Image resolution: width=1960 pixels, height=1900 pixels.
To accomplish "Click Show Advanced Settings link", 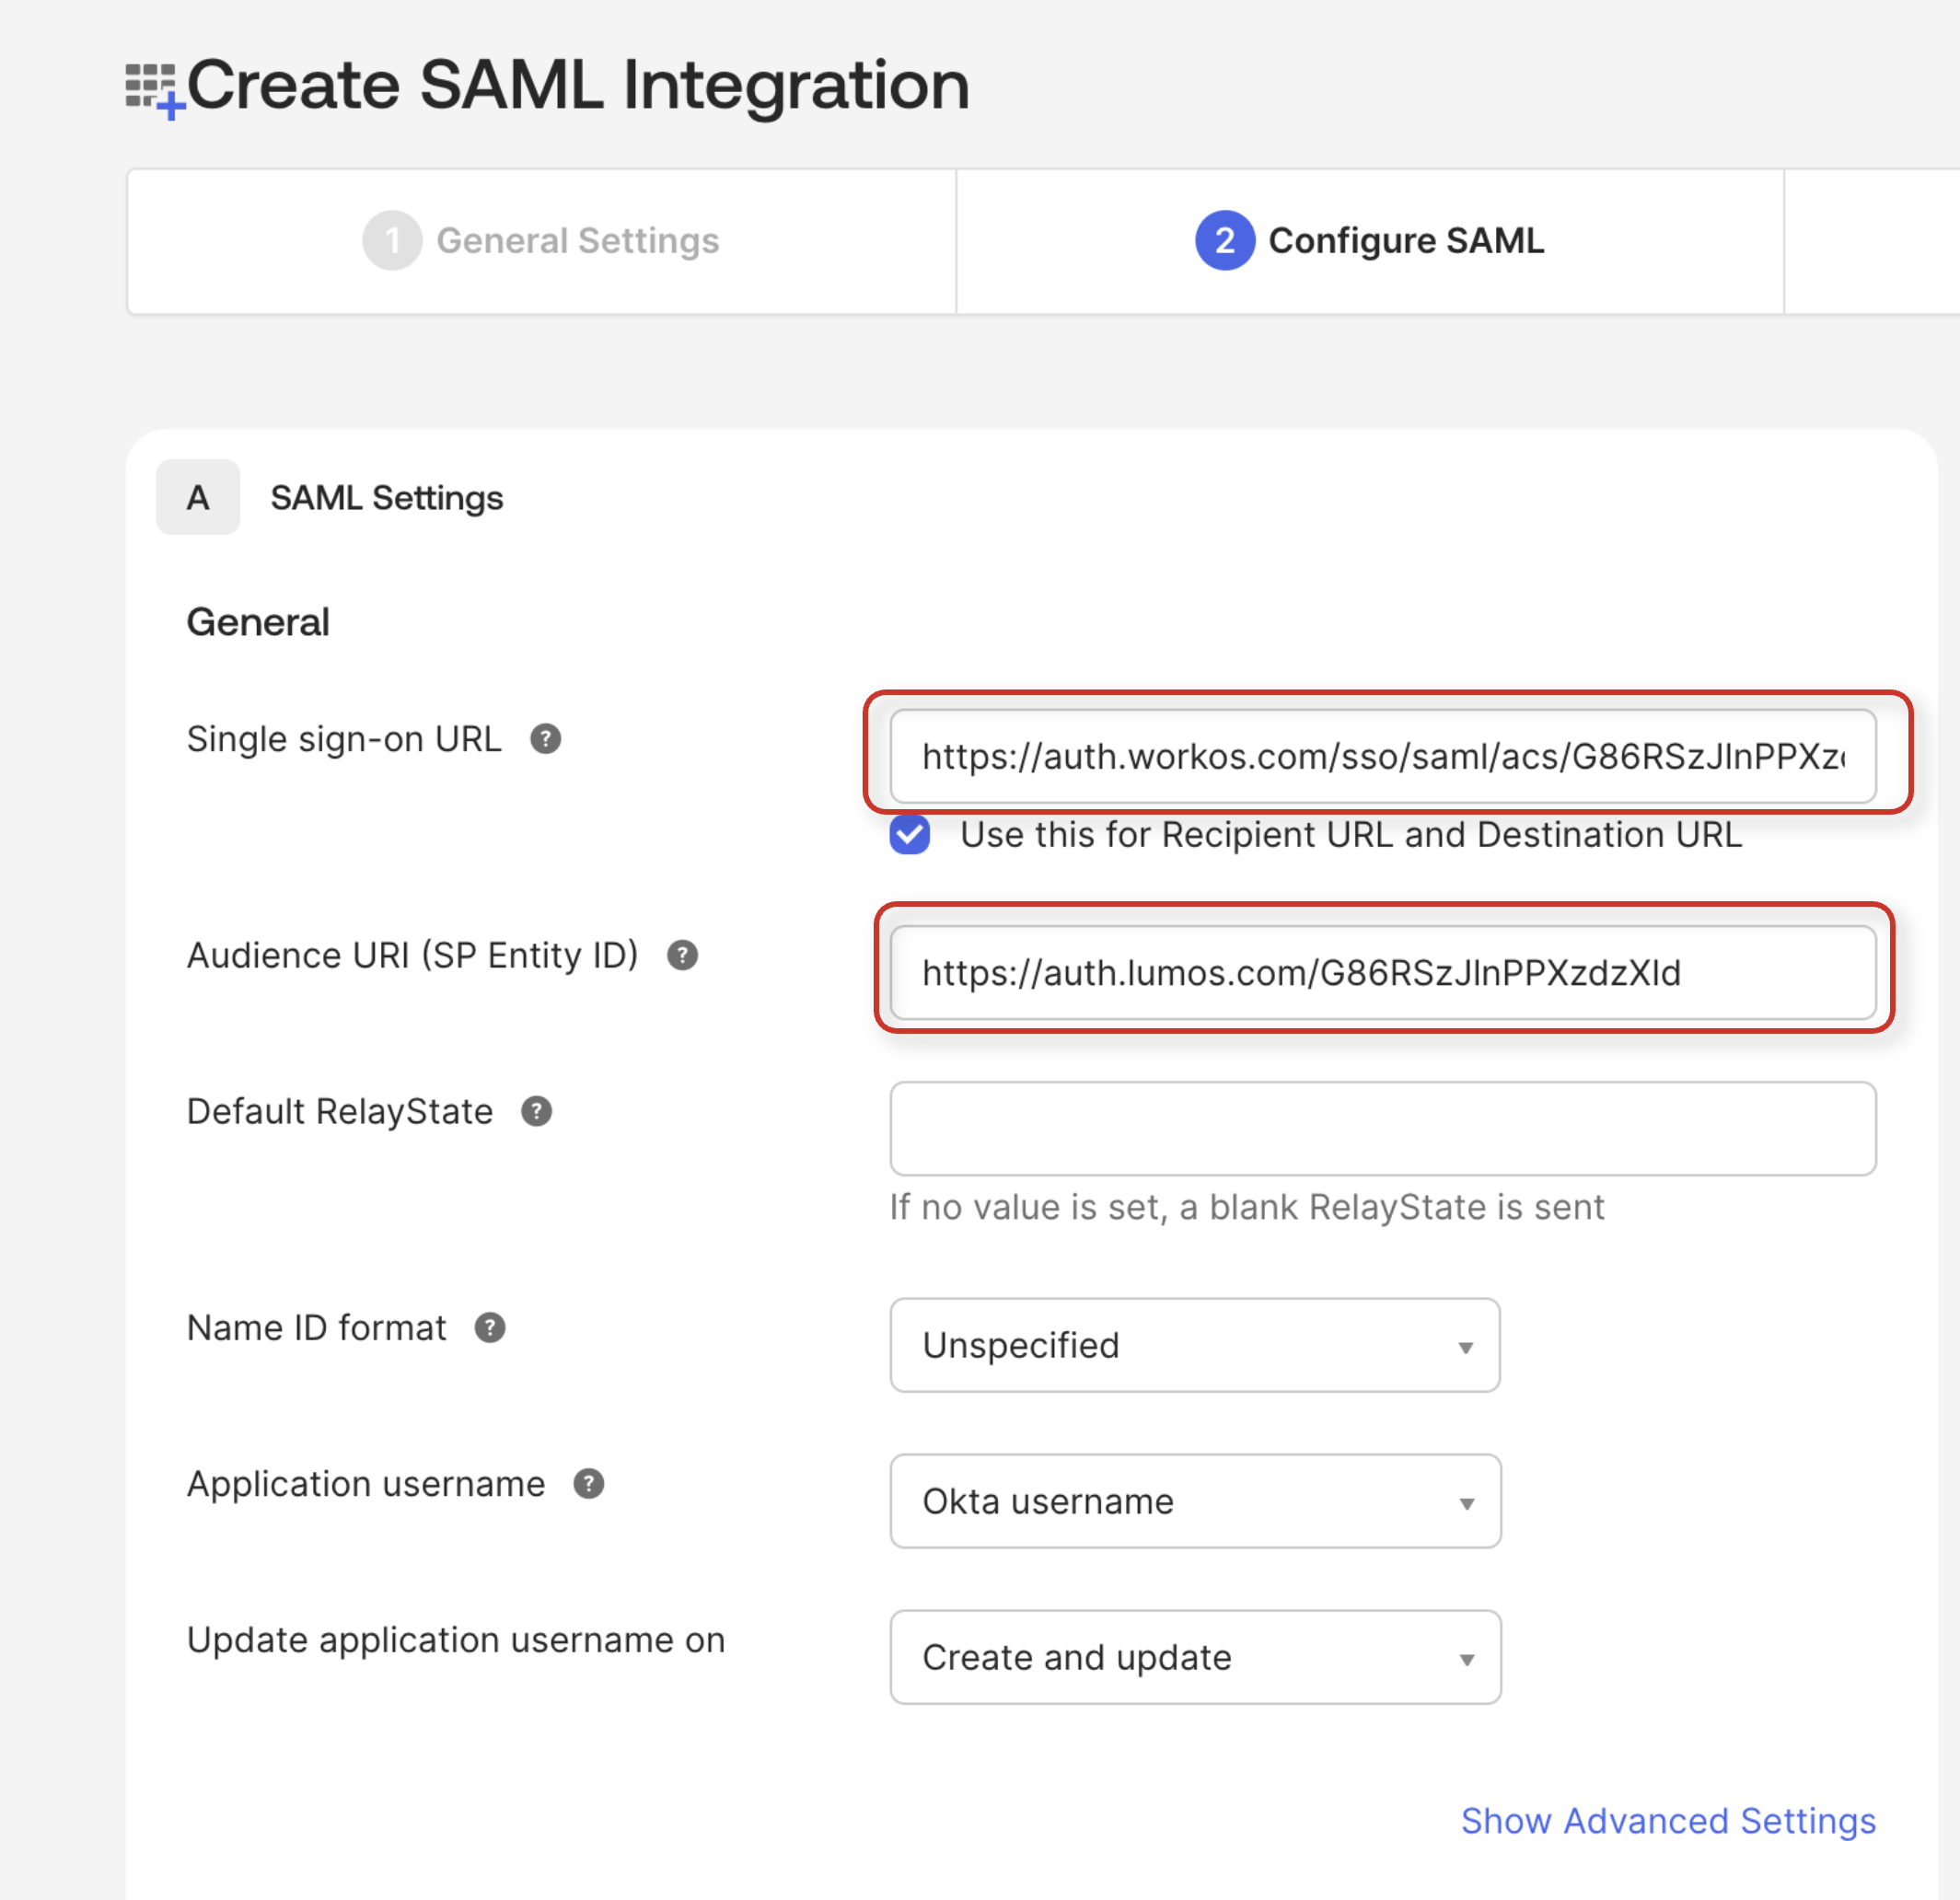I will tap(1667, 1820).
